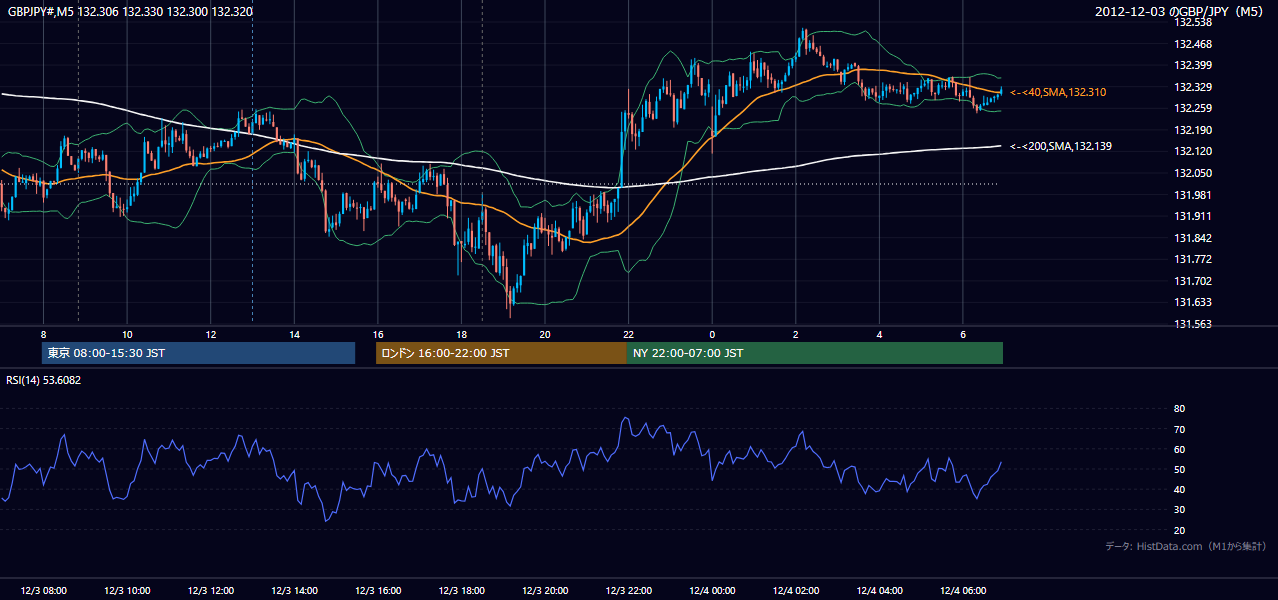
Task: Click hour label 4 under the price chart
Action: (879, 334)
